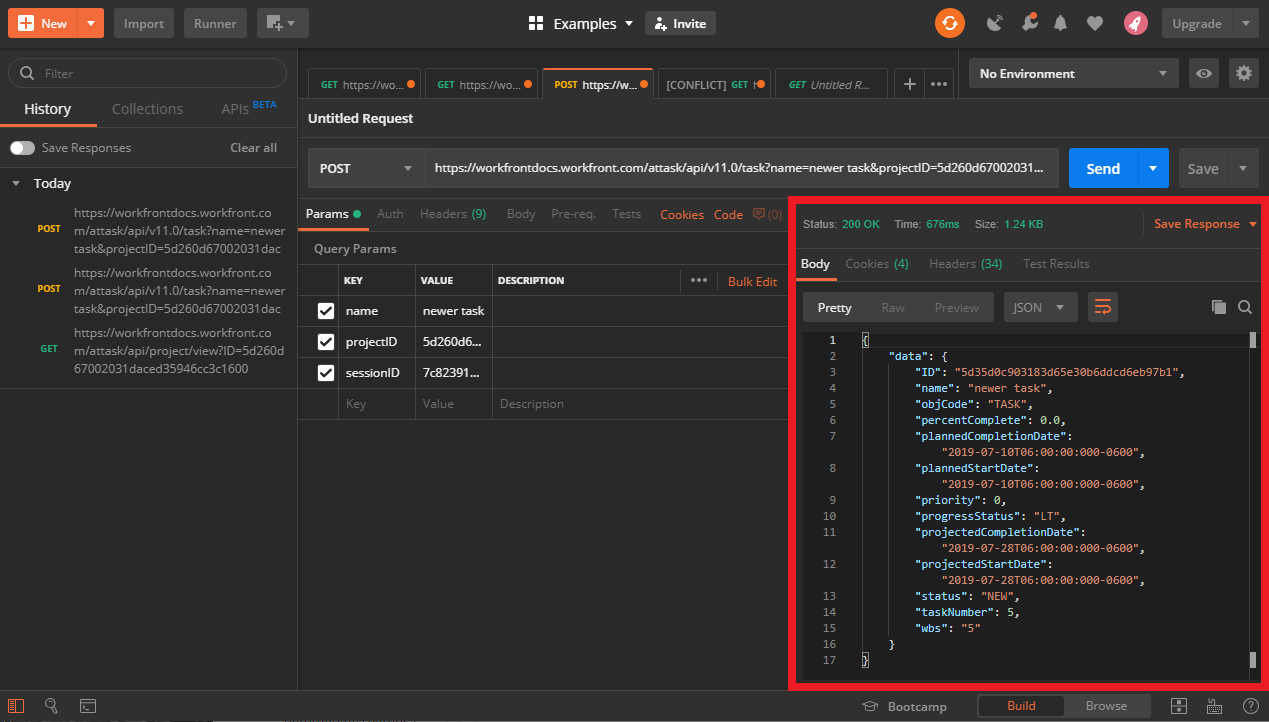Screen dimensions: 1269x722
Task: Open the notifications bell
Action: point(1061,23)
